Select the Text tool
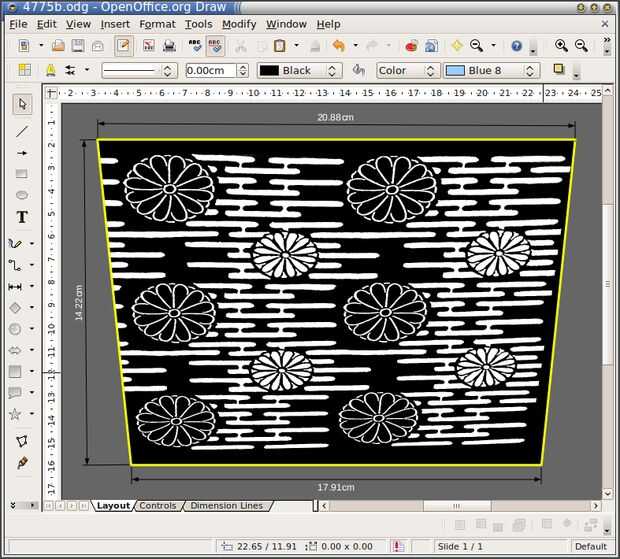Screen dimensions: 620x559 click(x=22, y=217)
